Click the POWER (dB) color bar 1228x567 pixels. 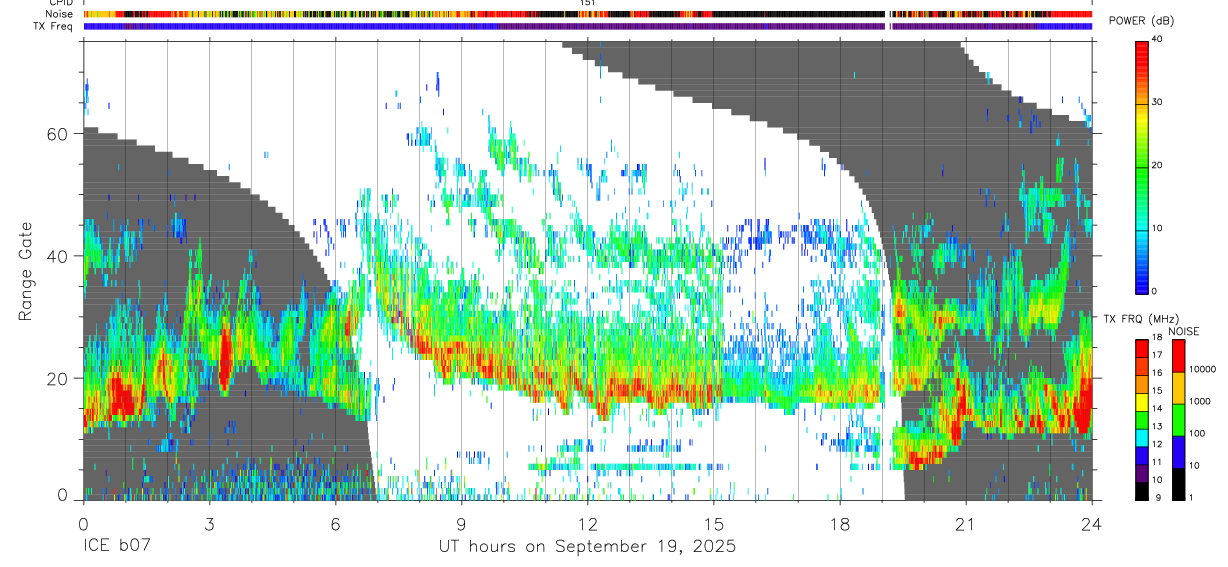(1142, 166)
